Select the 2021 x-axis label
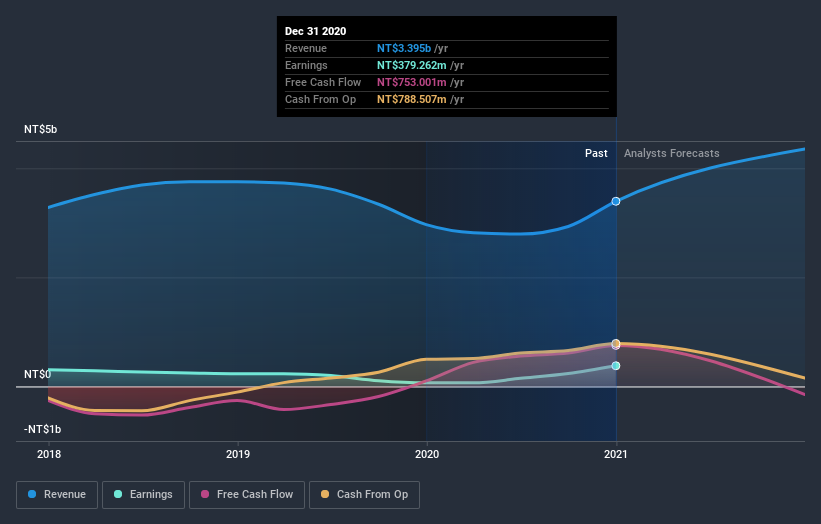This screenshot has height=524, width=821. [616, 454]
